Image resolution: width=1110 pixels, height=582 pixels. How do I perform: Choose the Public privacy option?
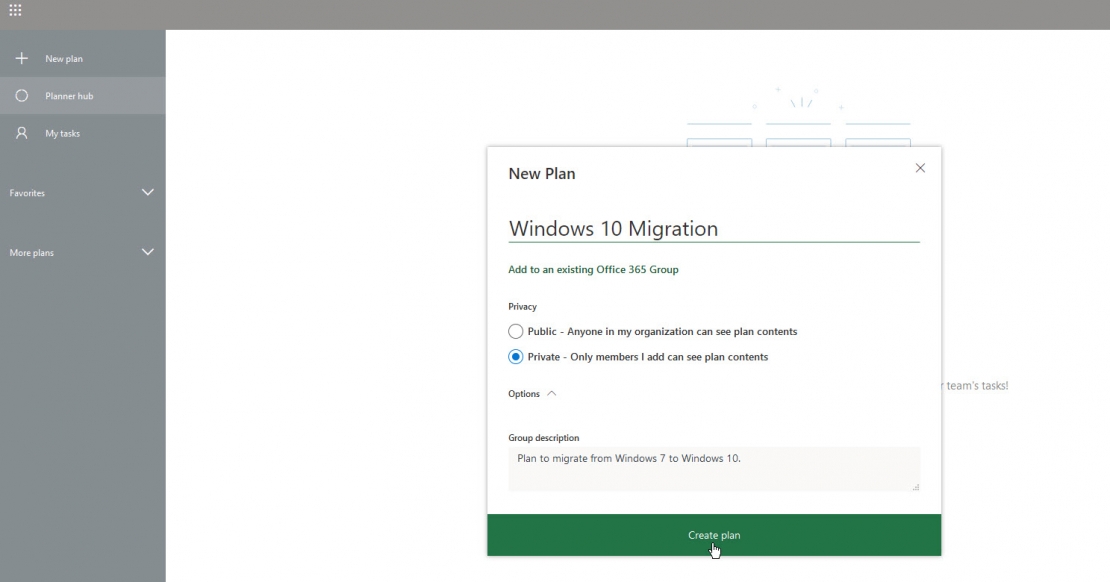[516, 331]
